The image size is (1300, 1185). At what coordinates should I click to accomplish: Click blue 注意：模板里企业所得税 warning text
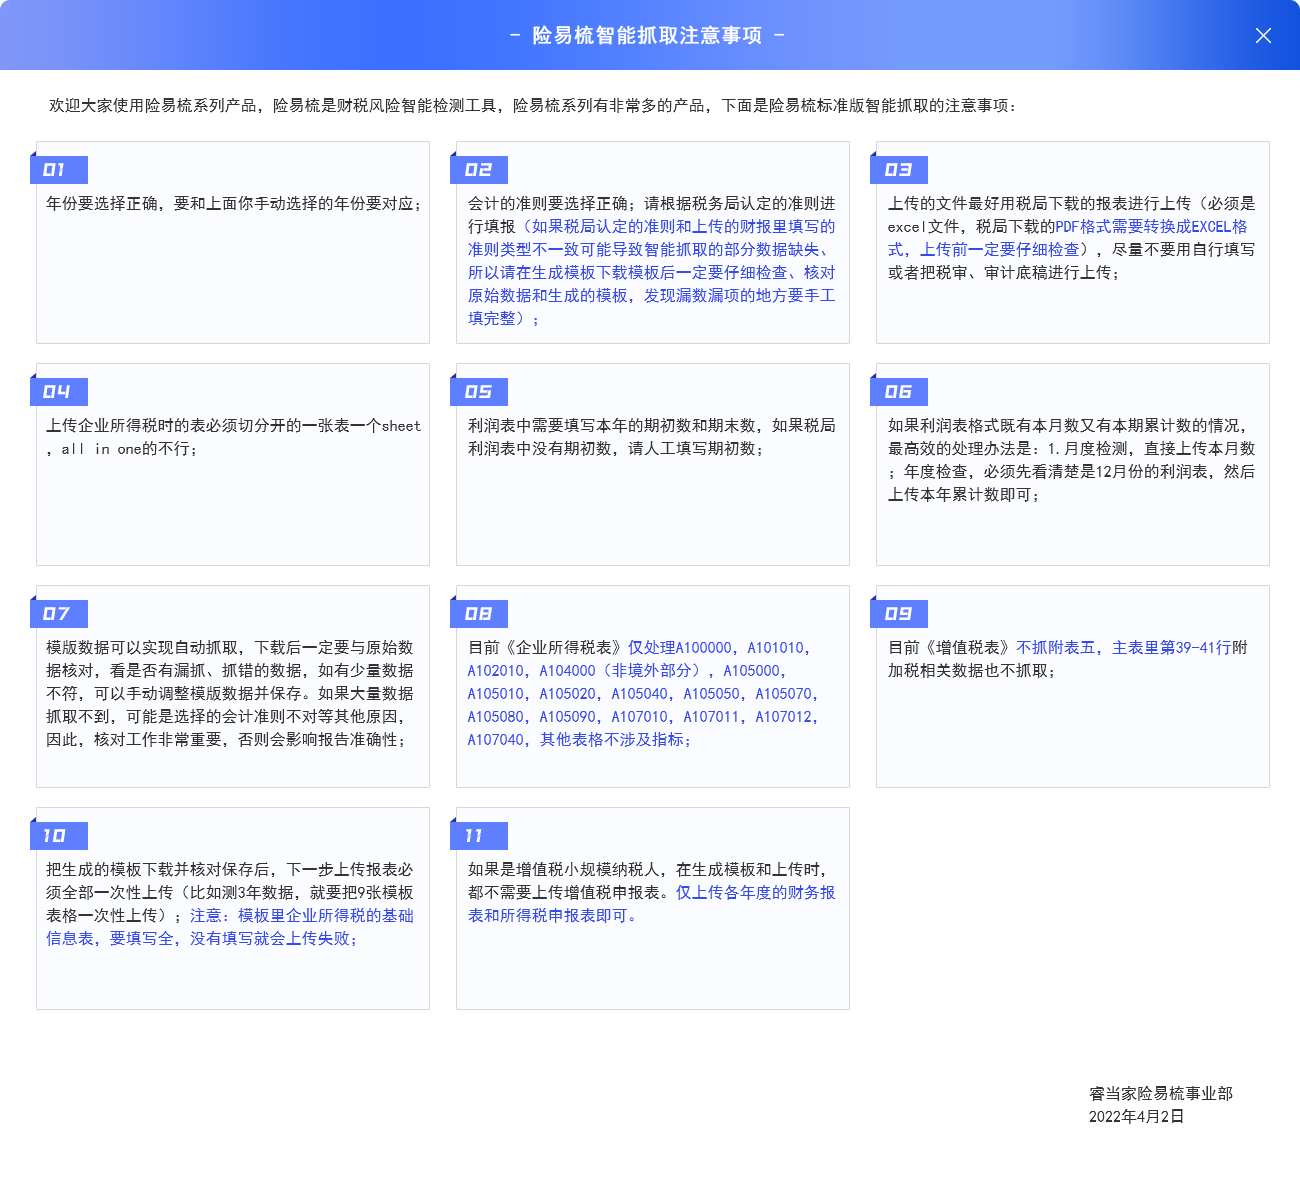300,916
